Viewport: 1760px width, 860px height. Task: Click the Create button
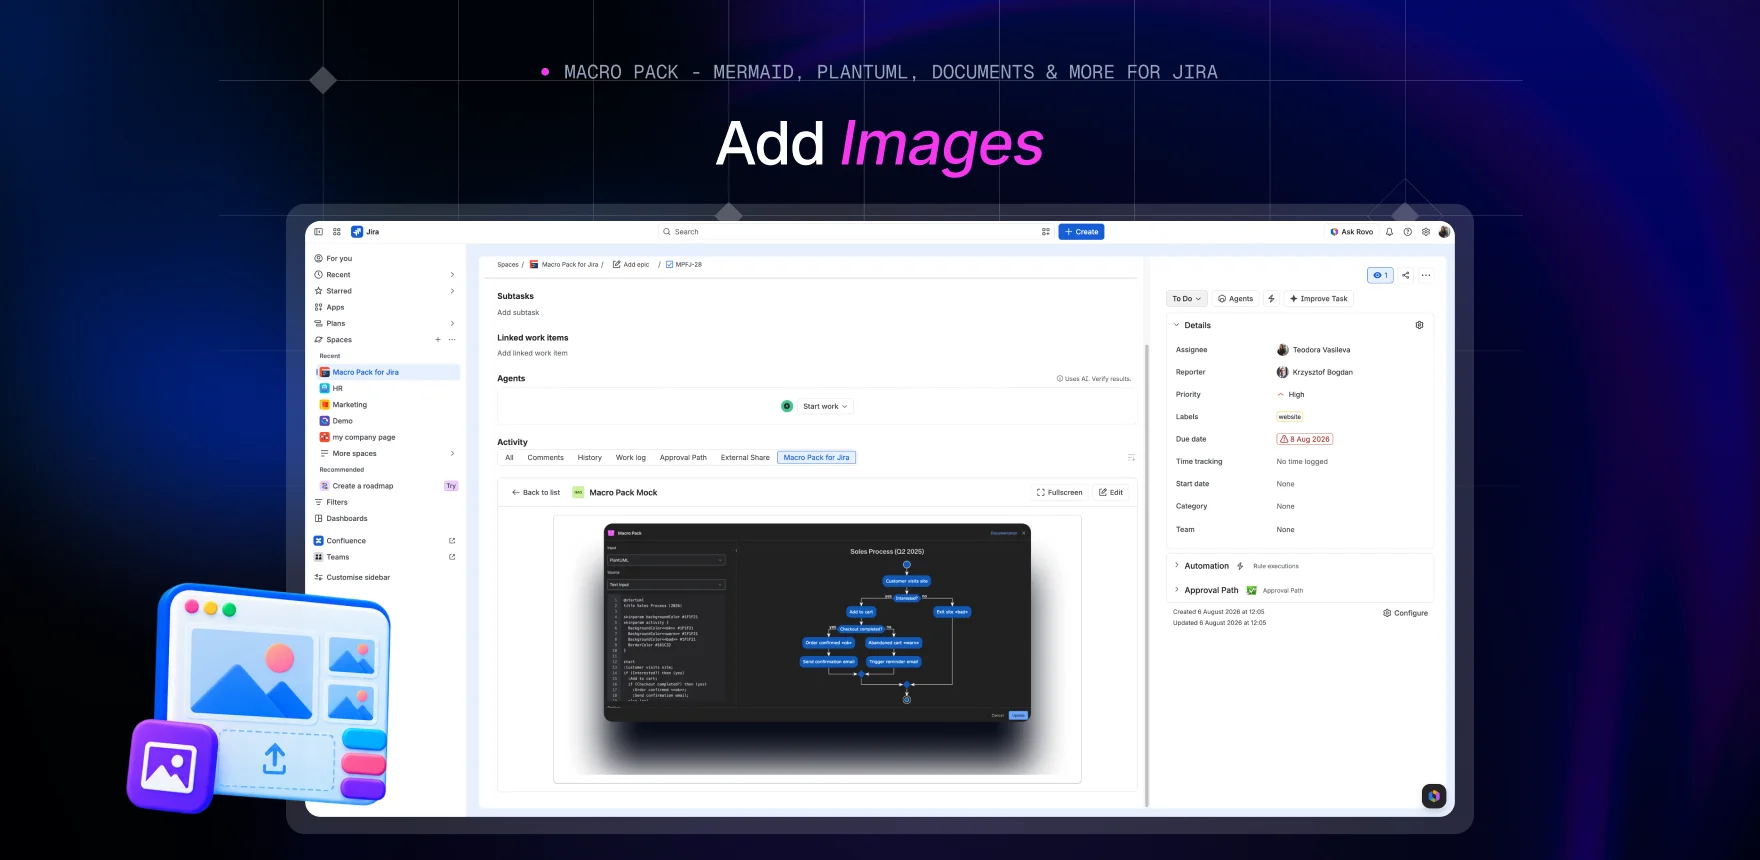tap(1082, 232)
